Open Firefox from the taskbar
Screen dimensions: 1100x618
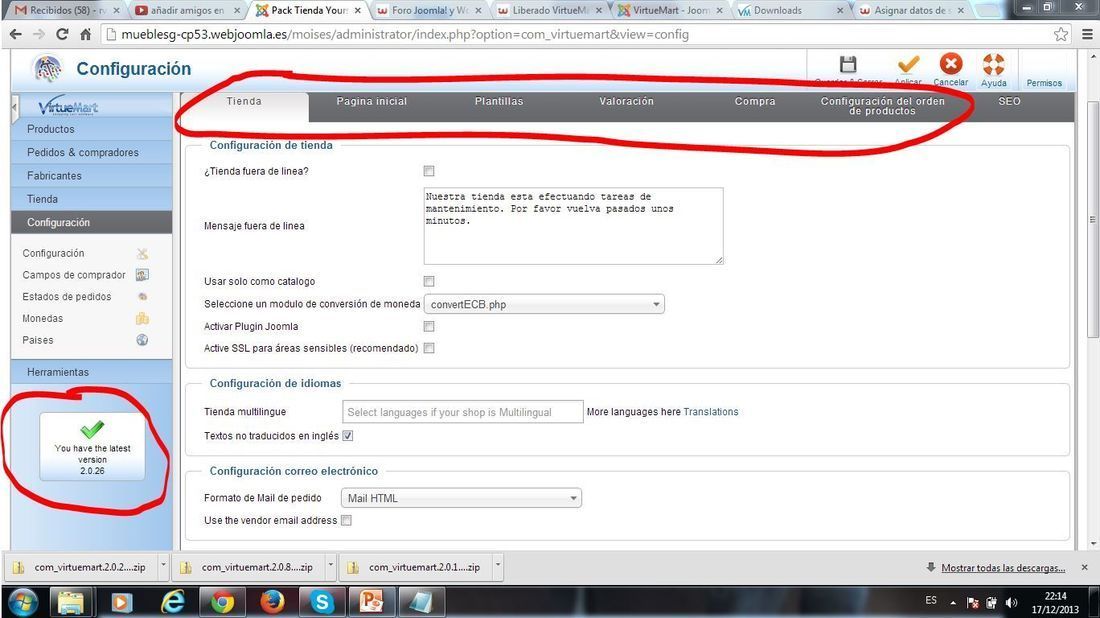pos(272,603)
